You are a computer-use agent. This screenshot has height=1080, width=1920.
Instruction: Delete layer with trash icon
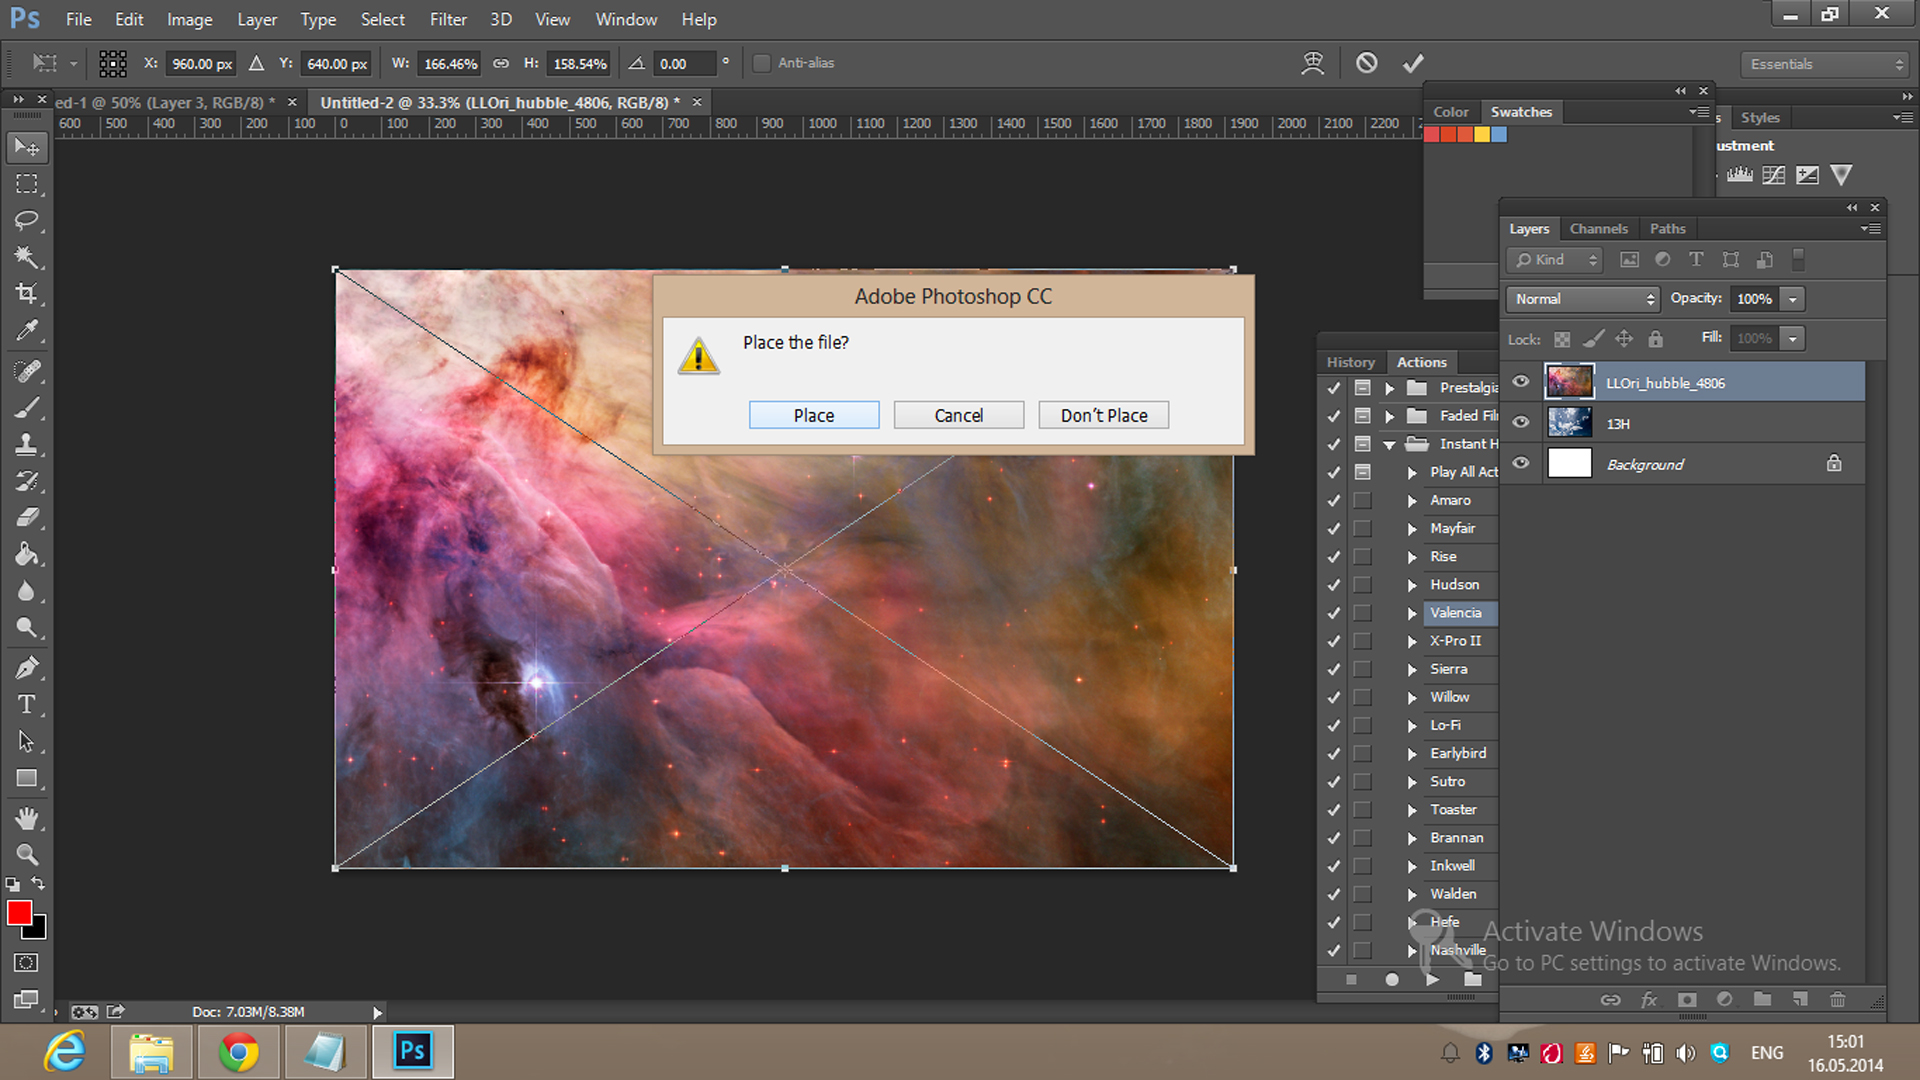tap(1838, 999)
